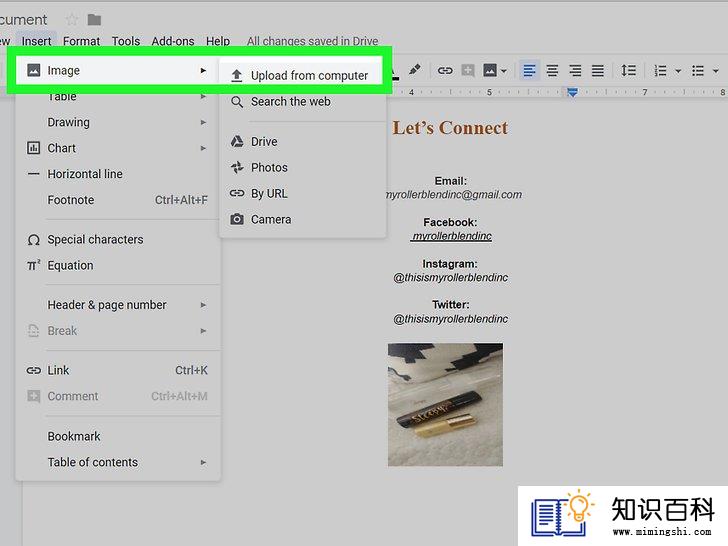The width and height of the screenshot is (728, 546).
Task: Click the omega Special characters icon
Action: [33, 240]
